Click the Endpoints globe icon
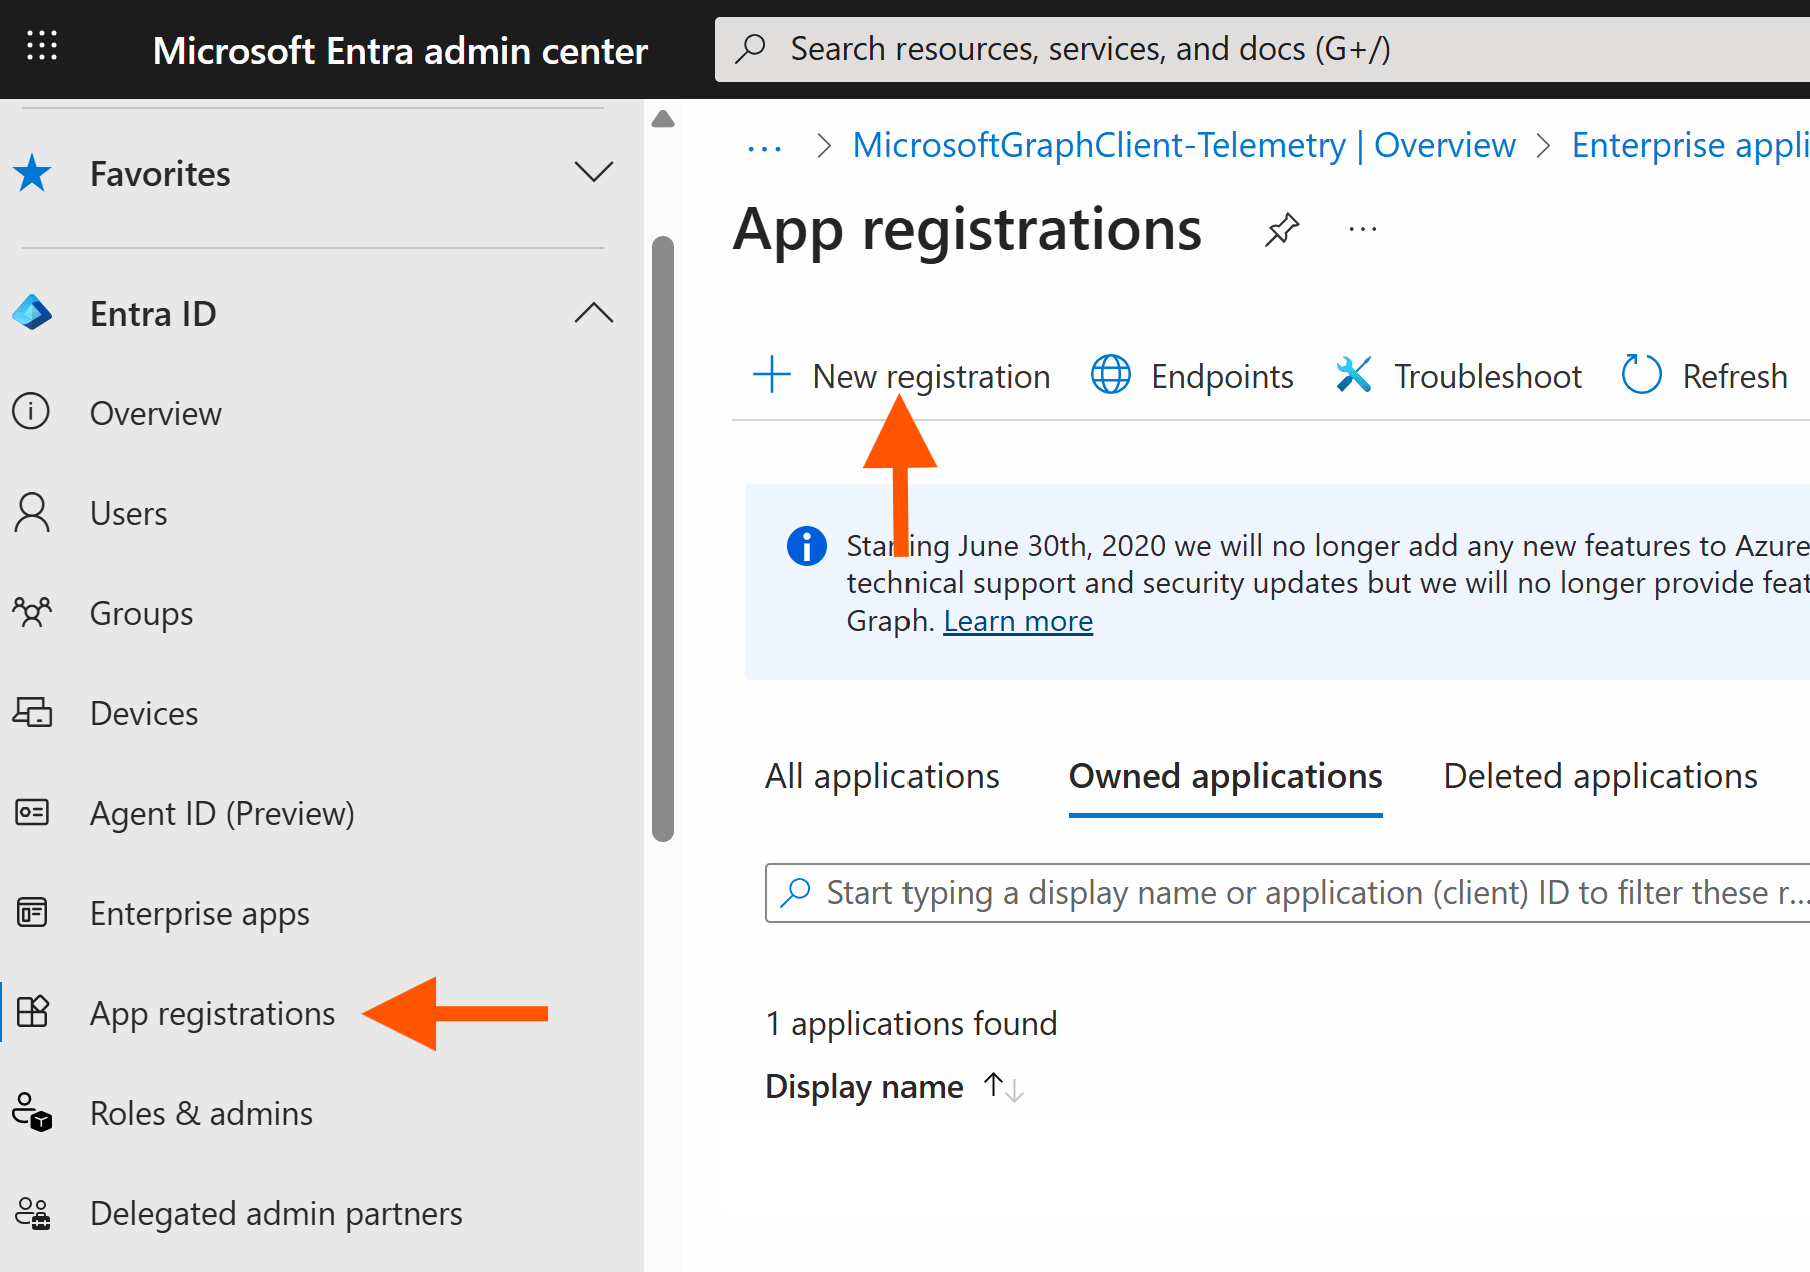1810x1272 pixels. pos(1111,375)
